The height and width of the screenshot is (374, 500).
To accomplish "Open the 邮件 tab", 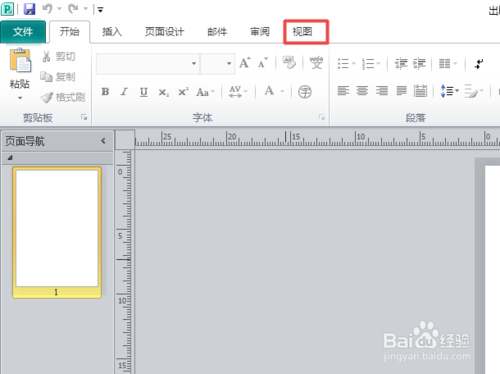I will (217, 32).
